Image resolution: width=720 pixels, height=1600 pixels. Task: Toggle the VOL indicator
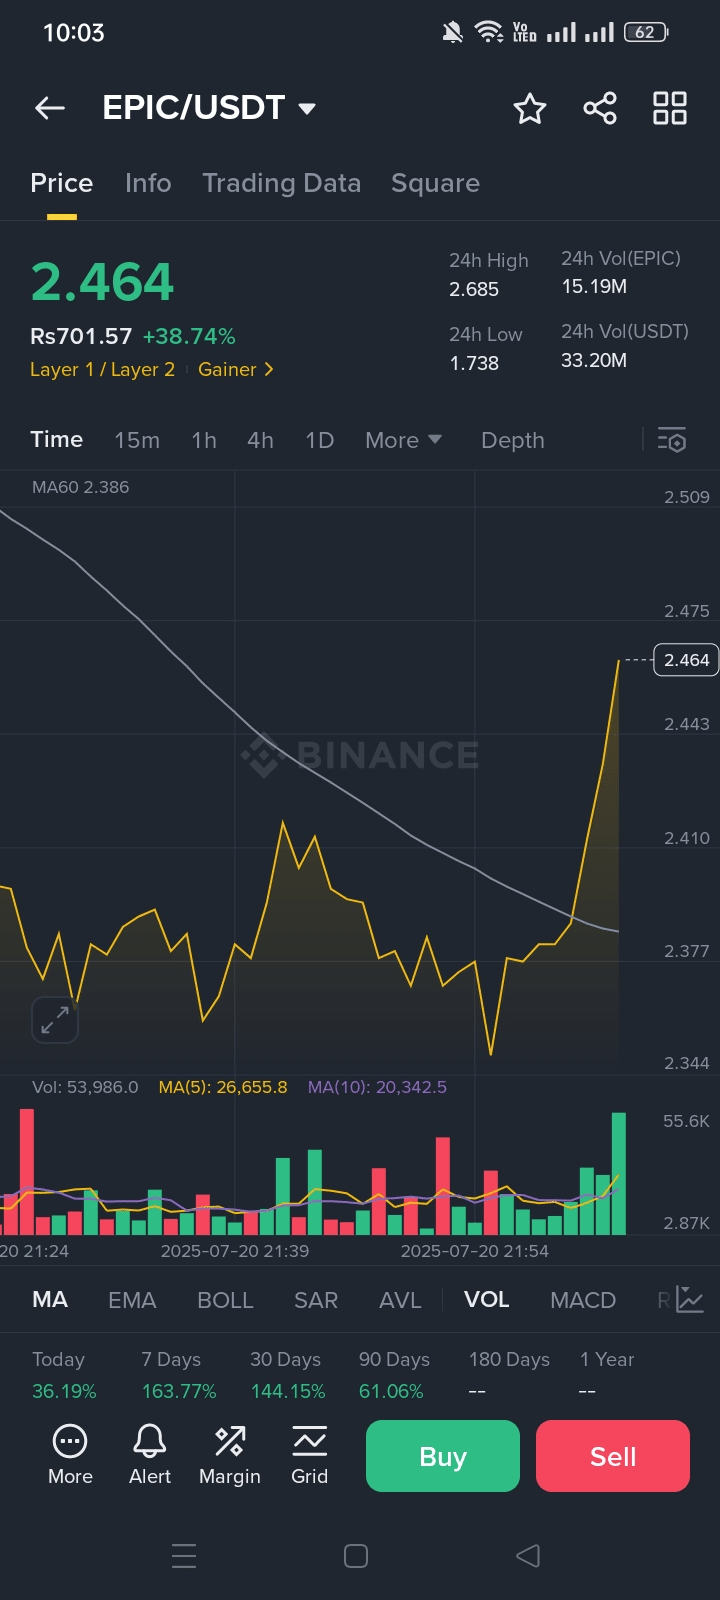tap(487, 1300)
